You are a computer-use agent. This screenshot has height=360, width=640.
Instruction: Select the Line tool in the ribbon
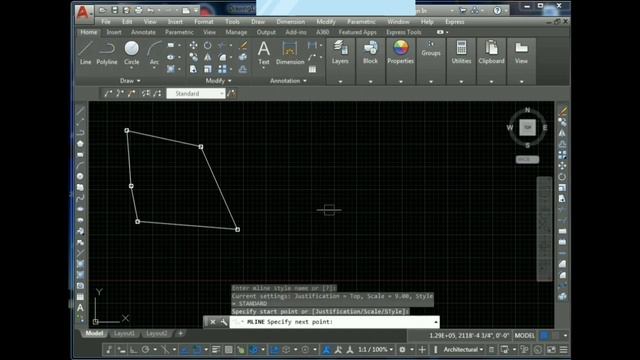pyautogui.click(x=85, y=53)
